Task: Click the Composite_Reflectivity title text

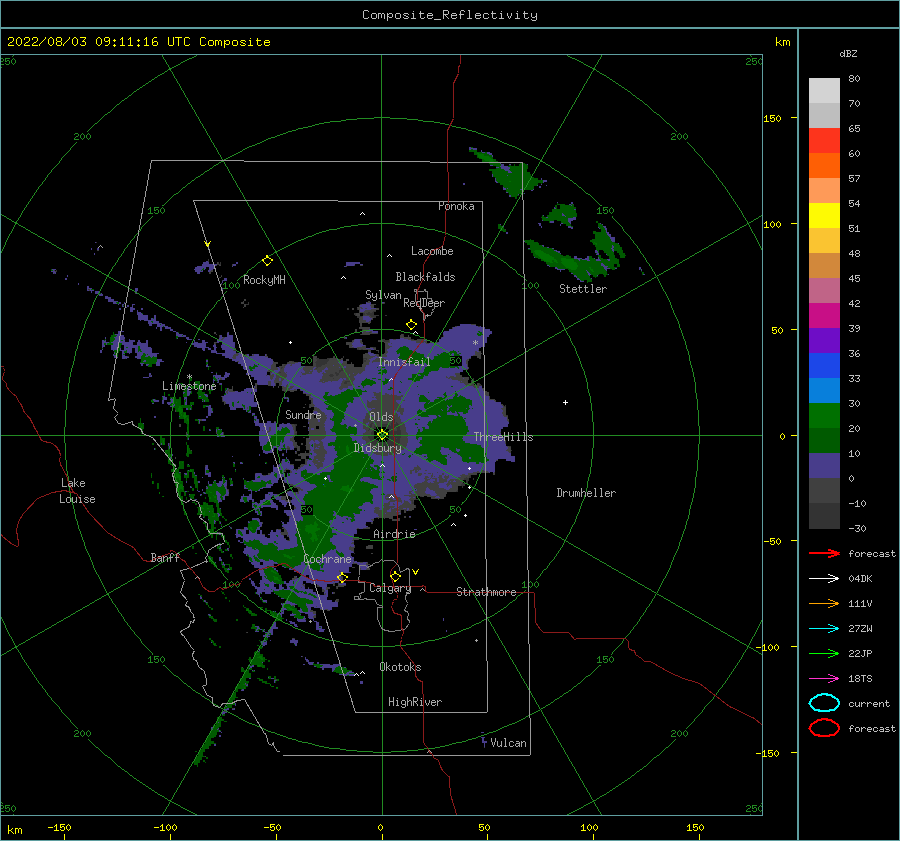Action: [450, 15]
